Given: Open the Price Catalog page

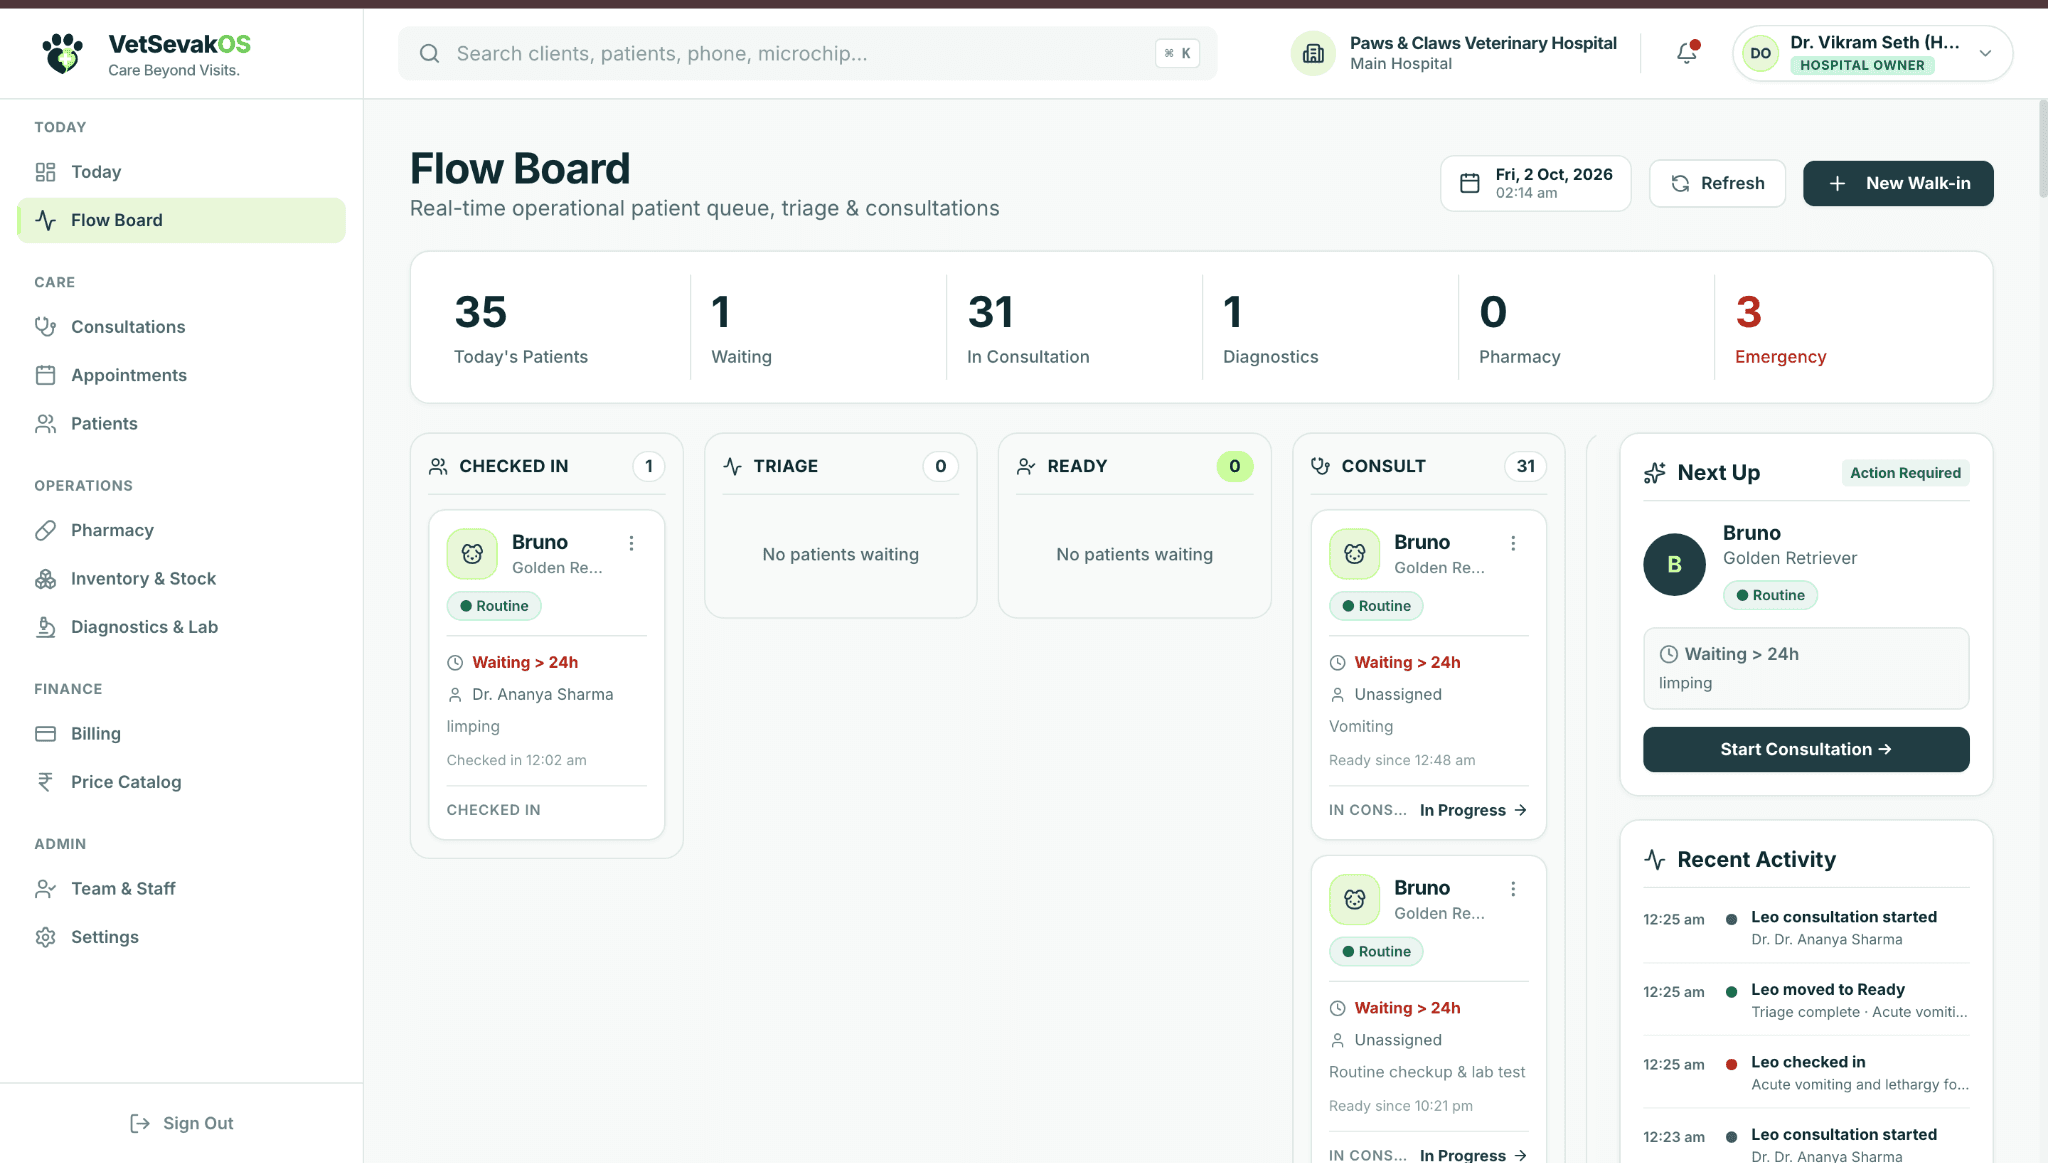Looking at the screenshot, I should [181, 782].
